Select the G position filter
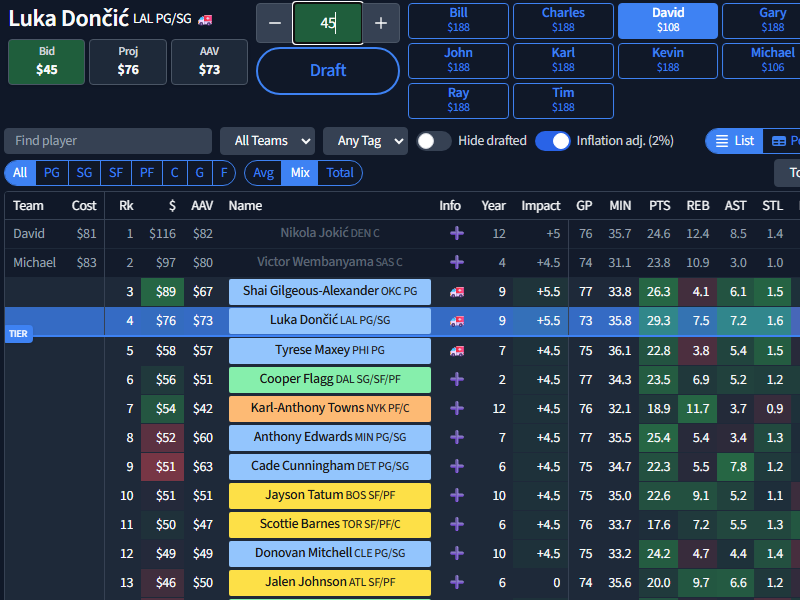The image size is (800, 600). pos(199,172)
